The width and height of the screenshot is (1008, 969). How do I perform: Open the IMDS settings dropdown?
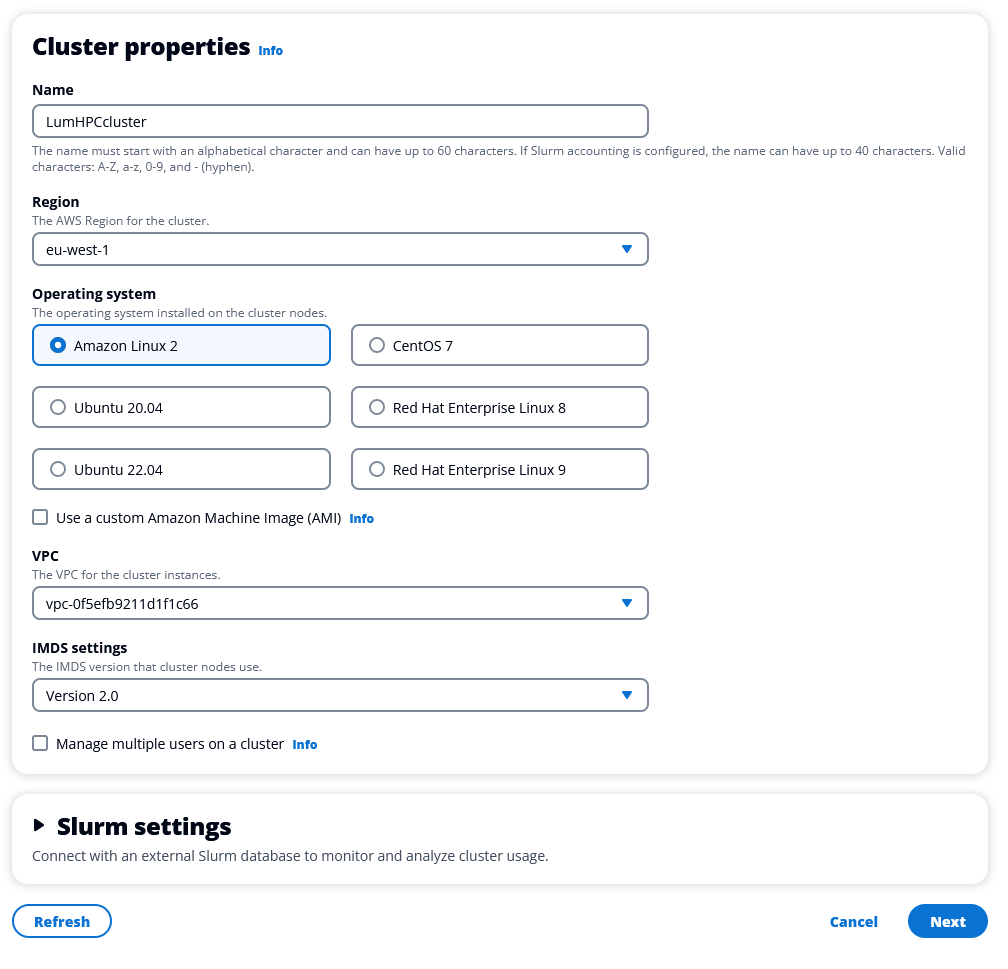(340, 695)
